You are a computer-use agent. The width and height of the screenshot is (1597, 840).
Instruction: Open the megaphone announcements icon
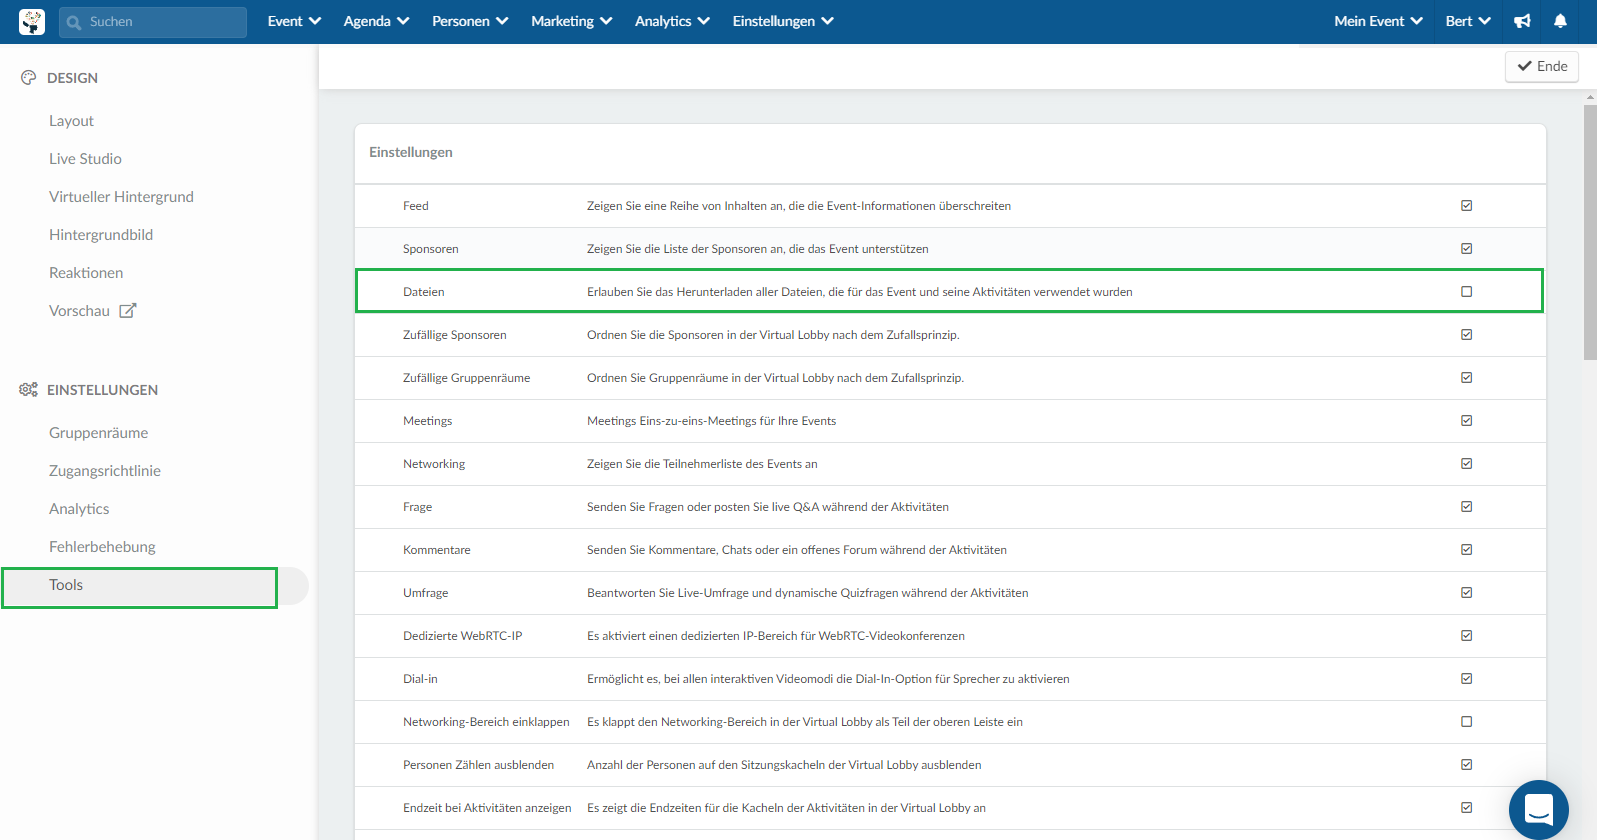pos(1522,21)
